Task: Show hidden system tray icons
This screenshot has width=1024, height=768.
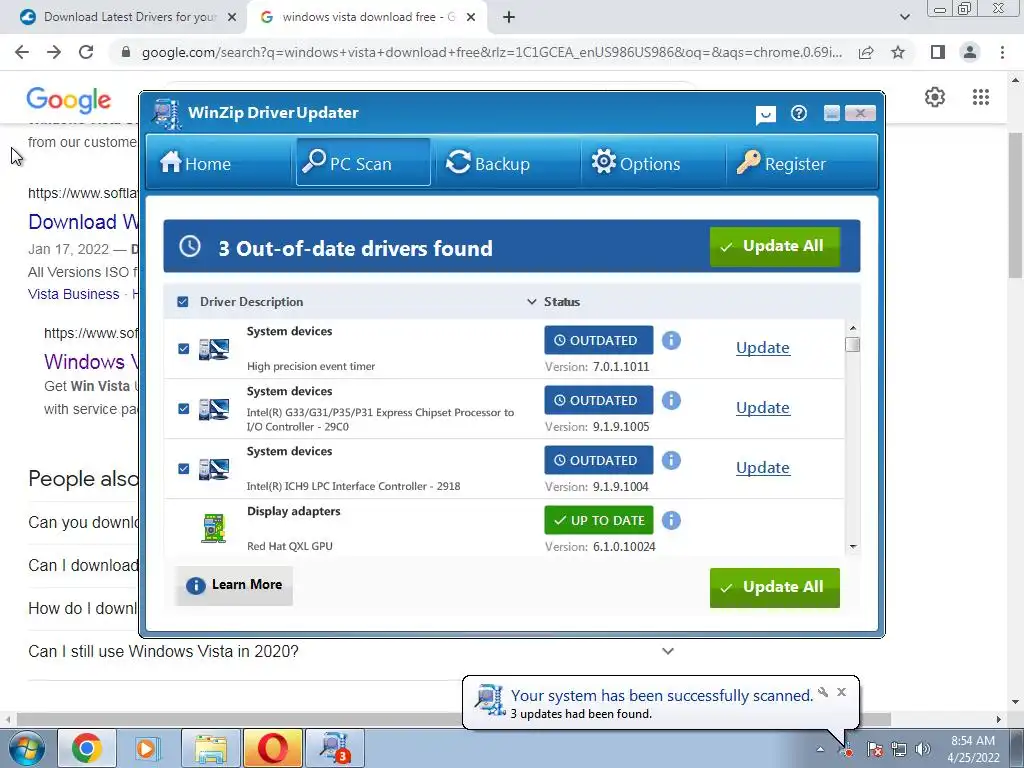Action: (x=820, y=750)
